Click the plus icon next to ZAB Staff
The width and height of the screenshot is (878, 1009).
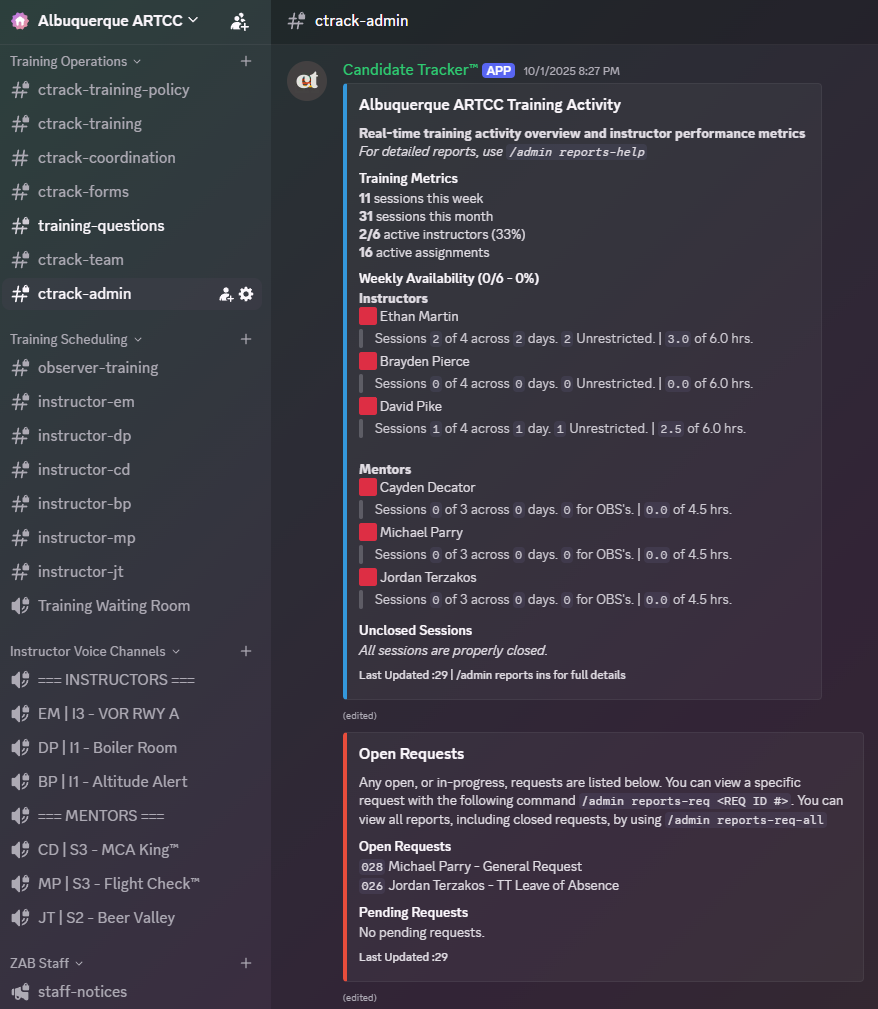pos(246,963)
